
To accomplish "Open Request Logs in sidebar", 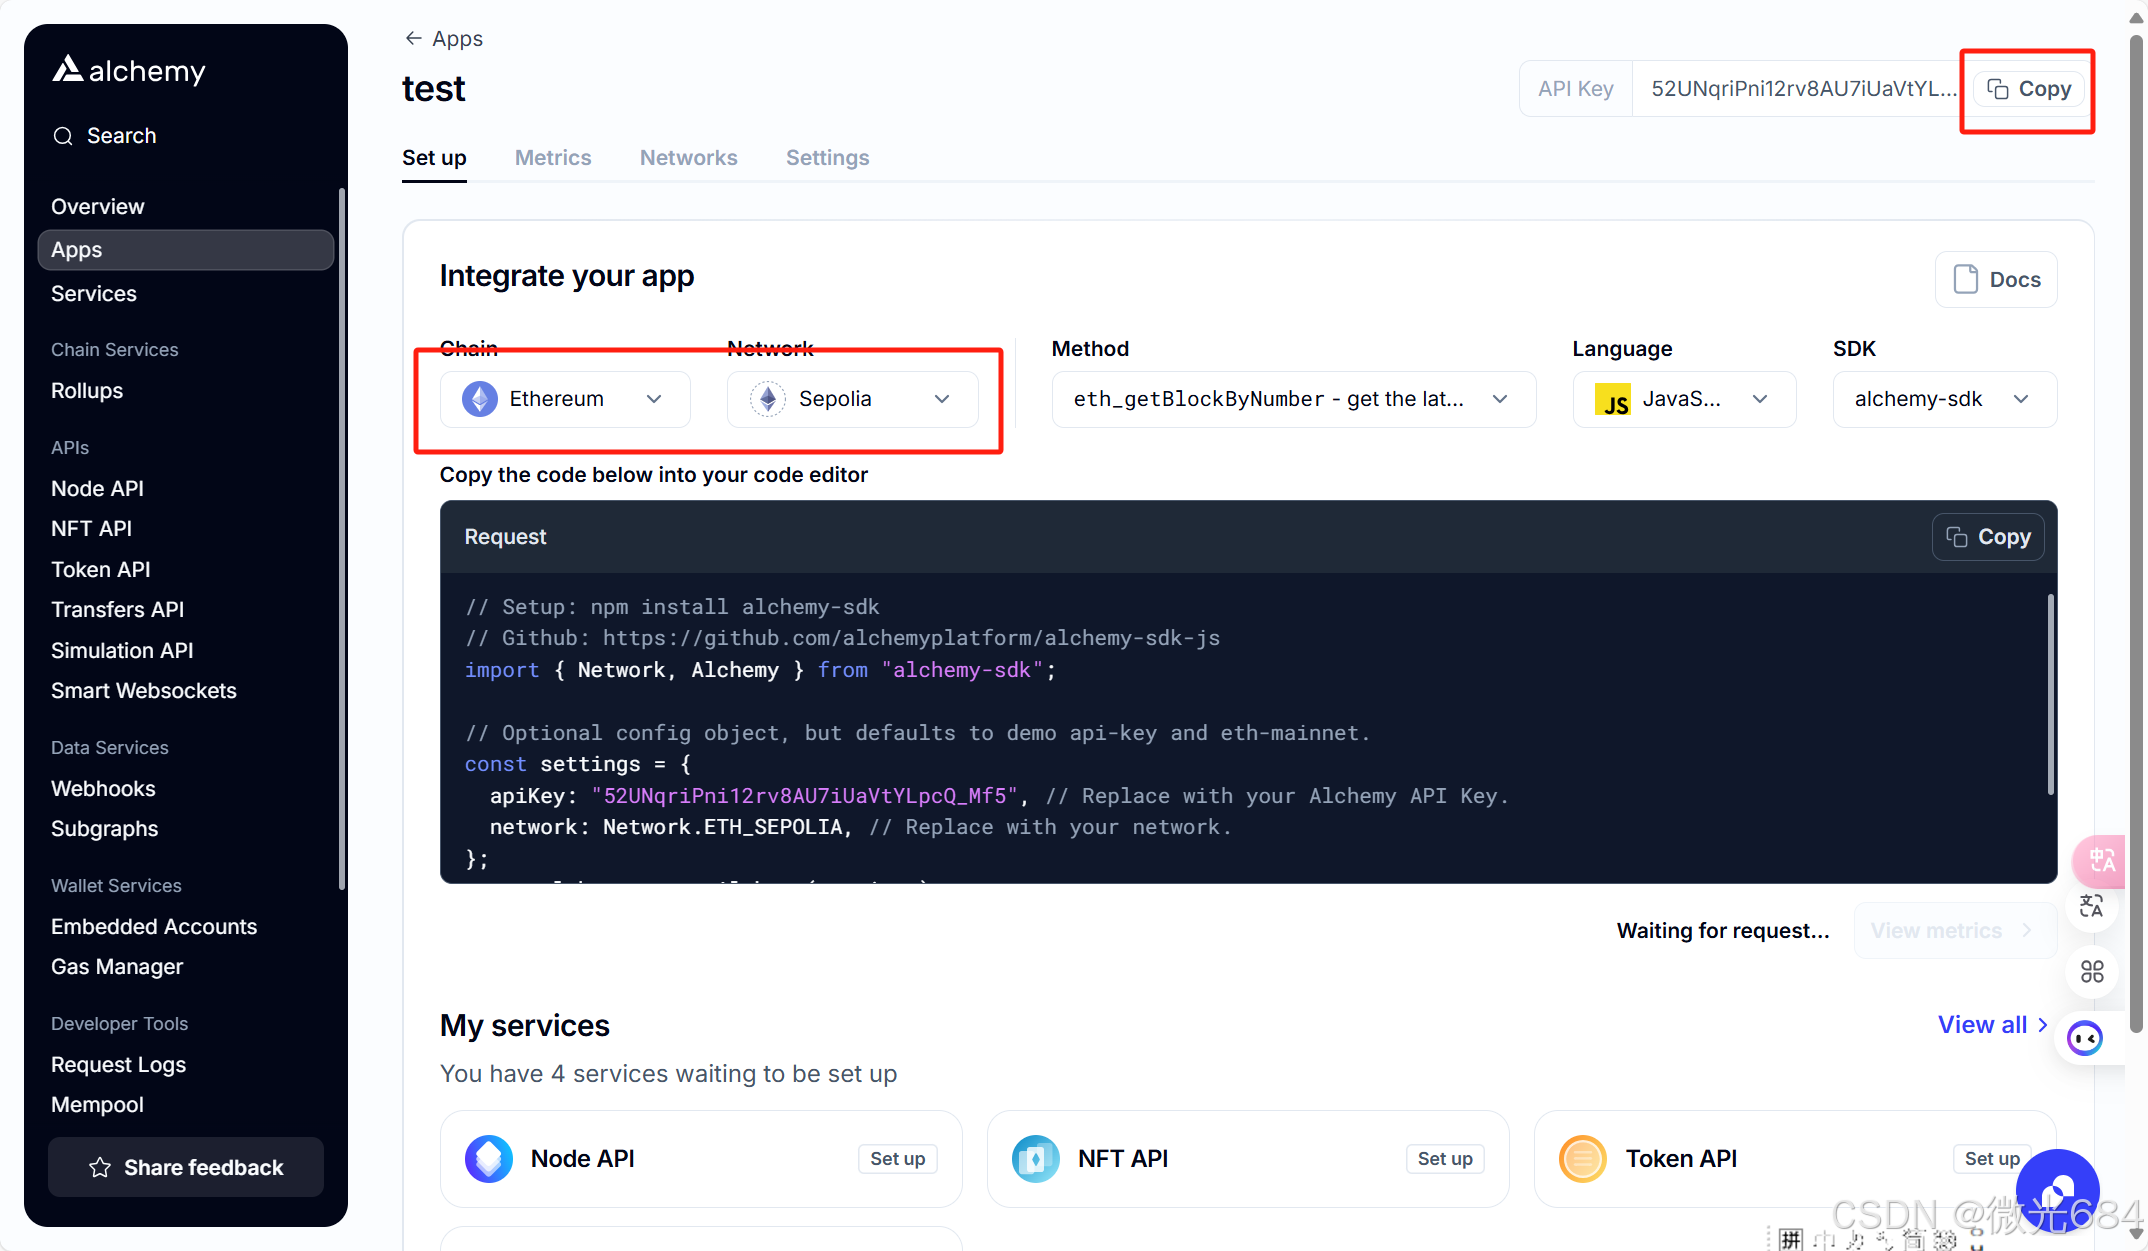I will (x=118, y=1065).
